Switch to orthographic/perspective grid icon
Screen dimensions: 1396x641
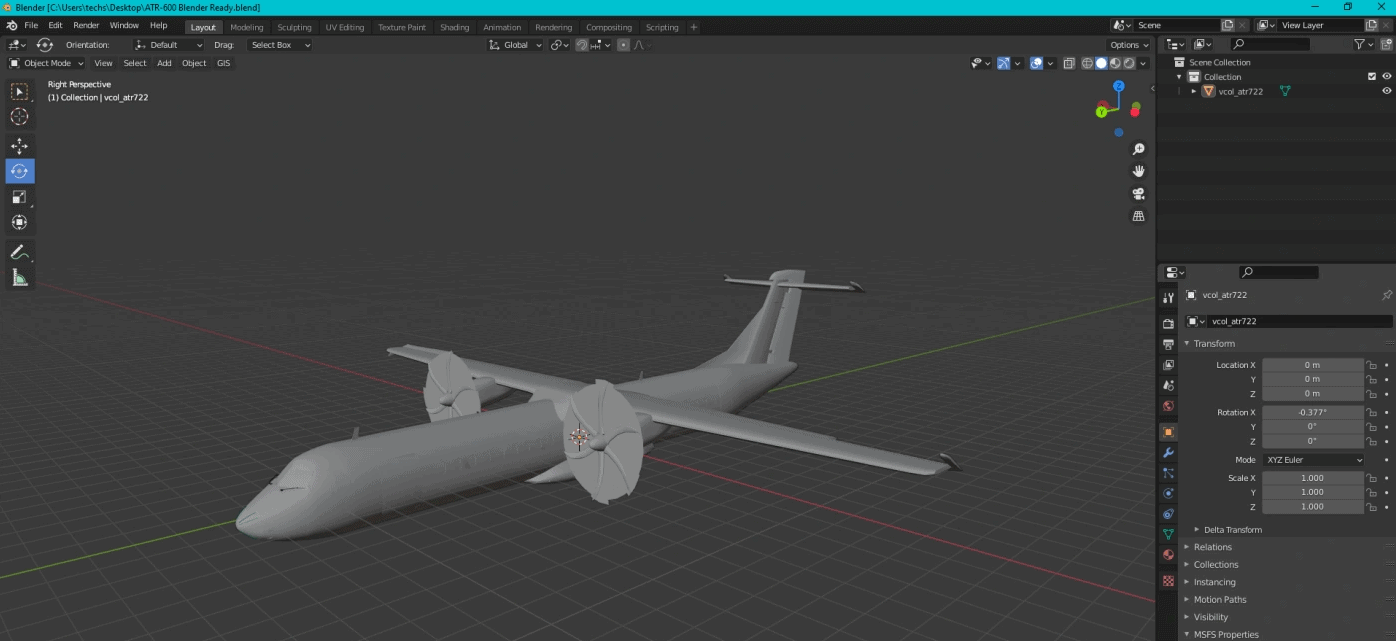tap(1138, 216)
